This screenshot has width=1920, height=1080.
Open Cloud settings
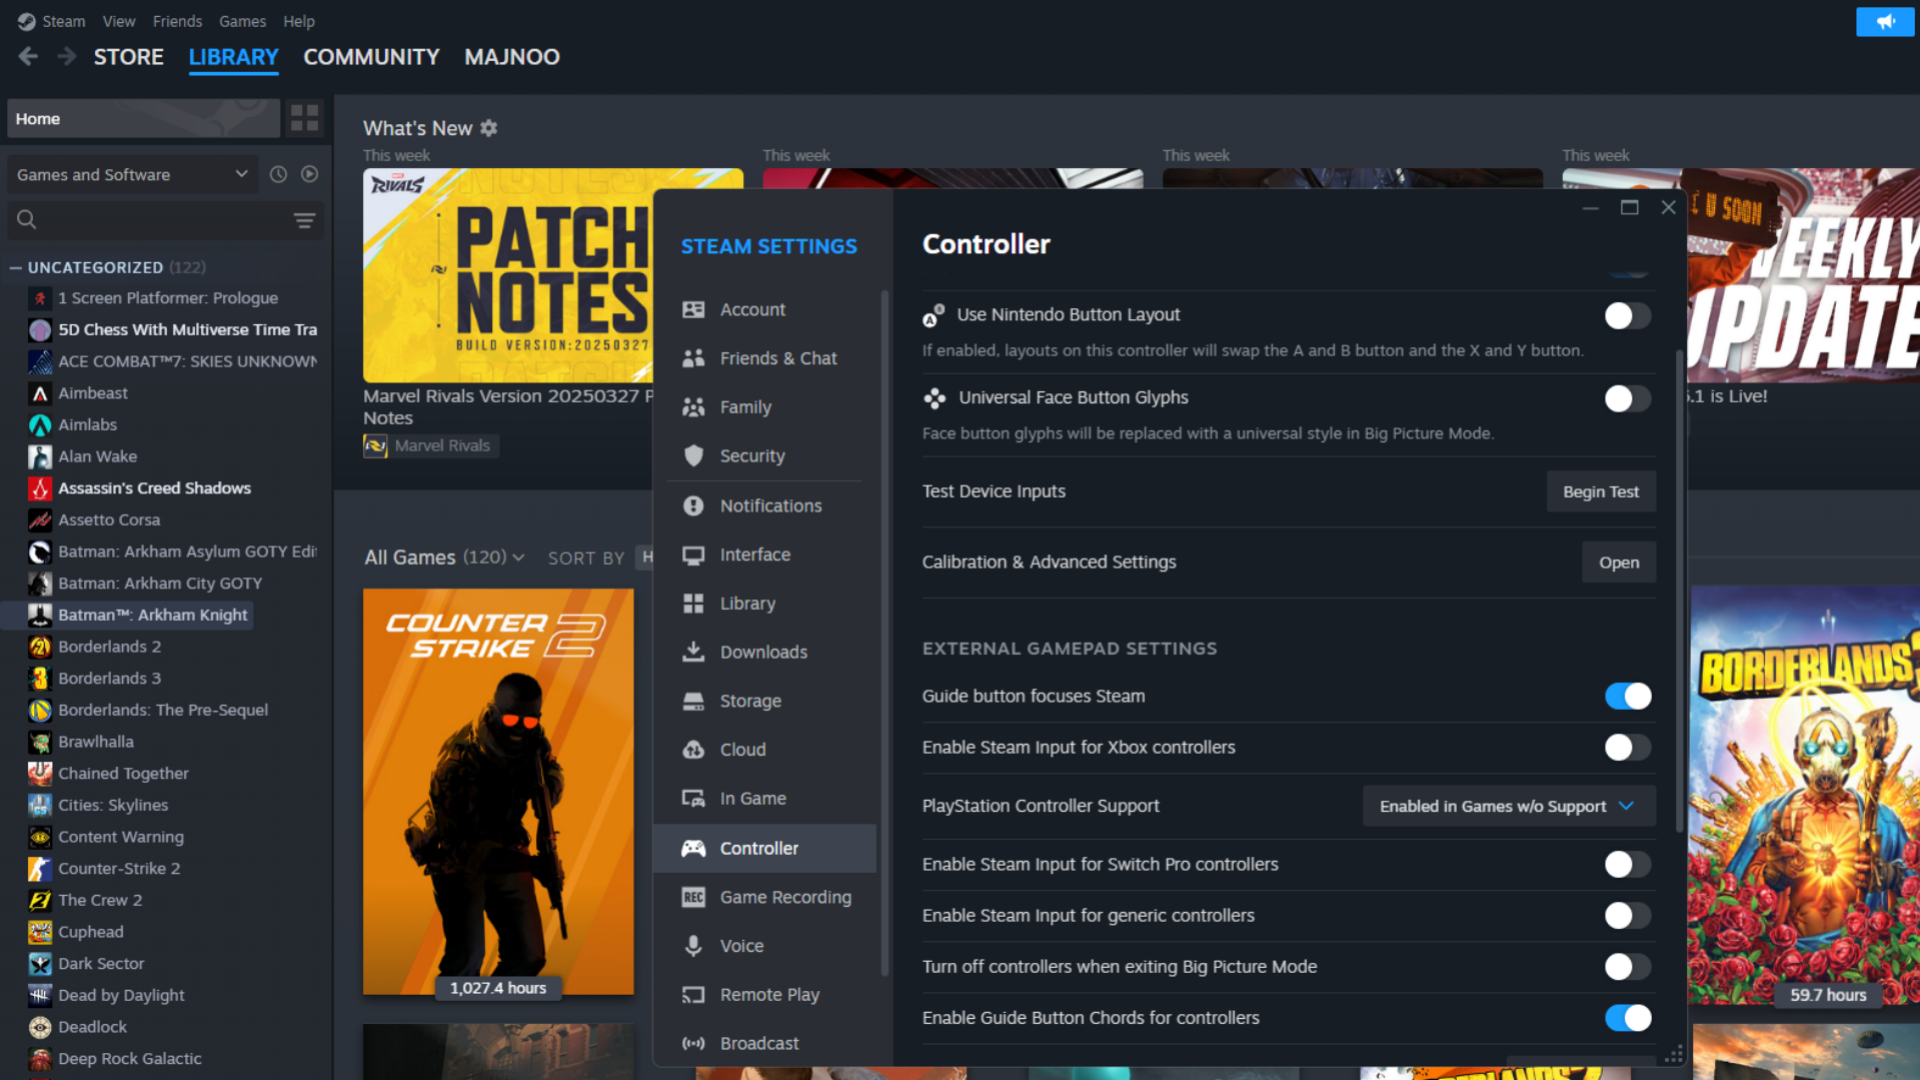click(x=764, y=750)
